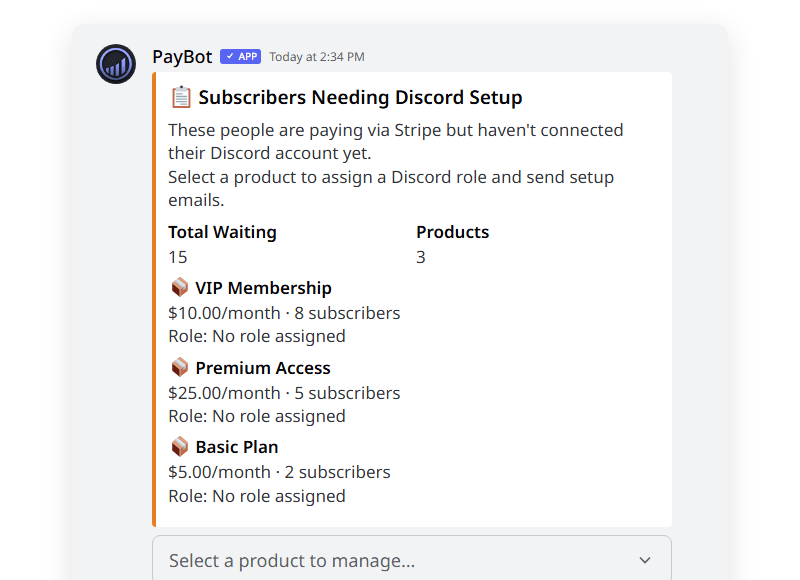The image size is (800, 580).
Task: Click the Total Waiting count of 15
Action: (177, 256)
